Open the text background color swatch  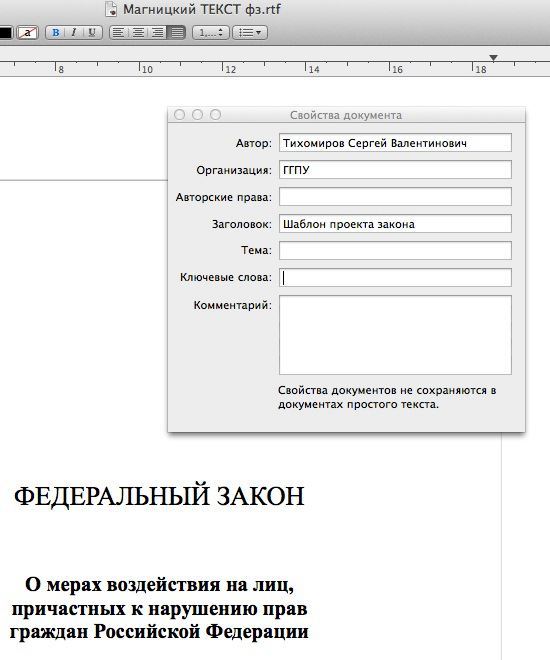27,32
